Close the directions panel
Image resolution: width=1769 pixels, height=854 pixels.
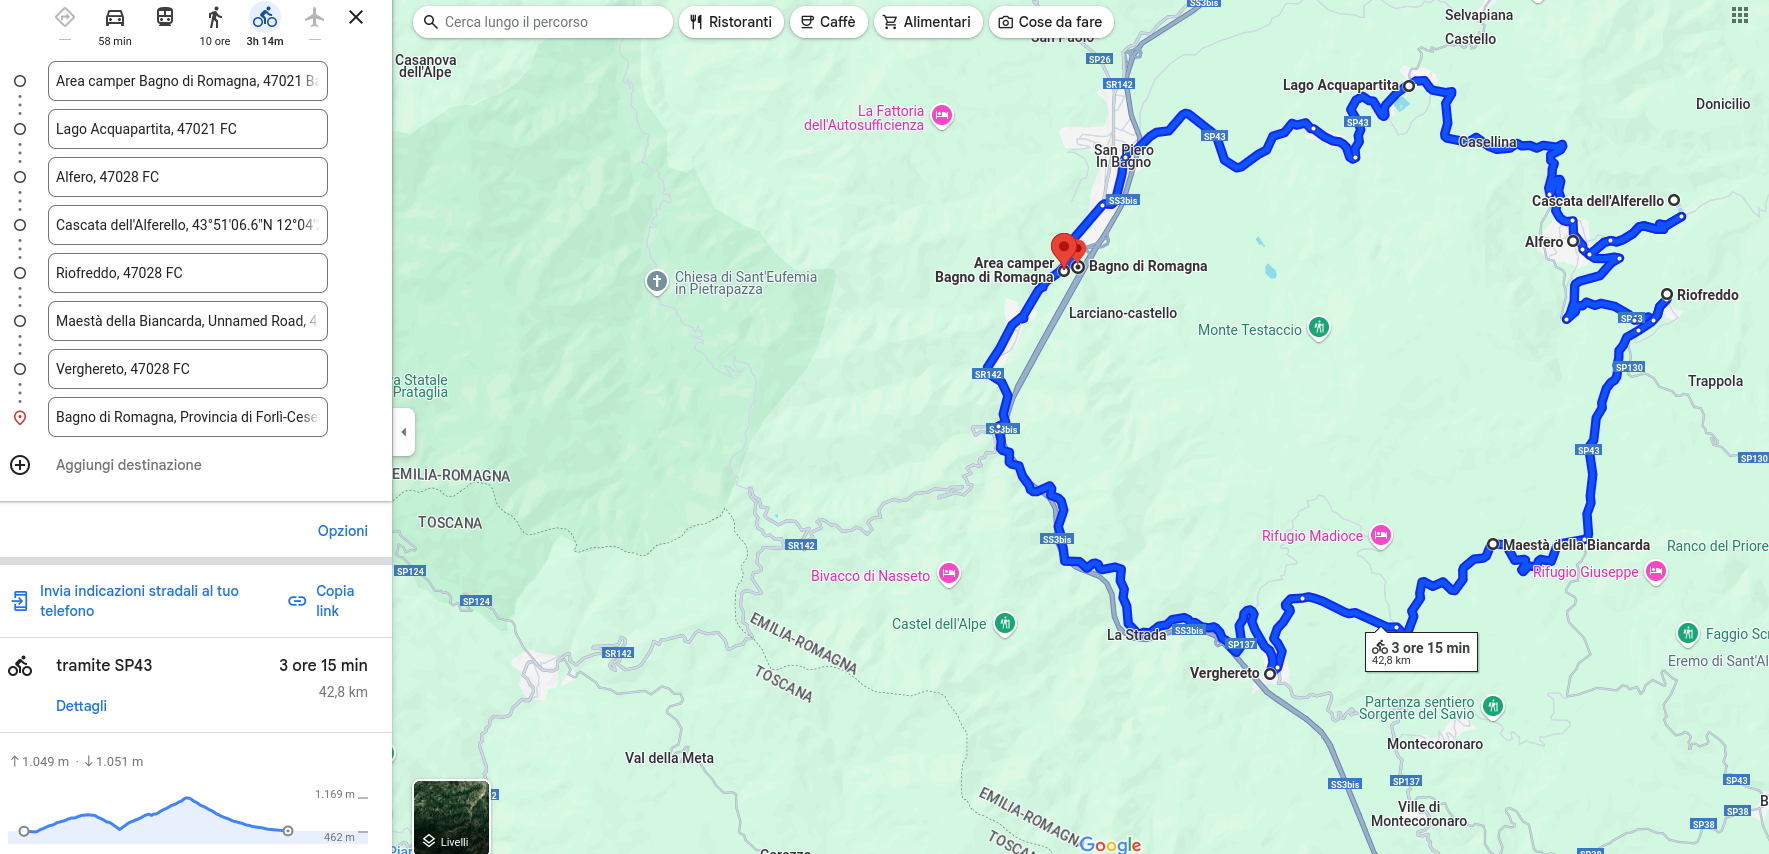pos(356,17)
